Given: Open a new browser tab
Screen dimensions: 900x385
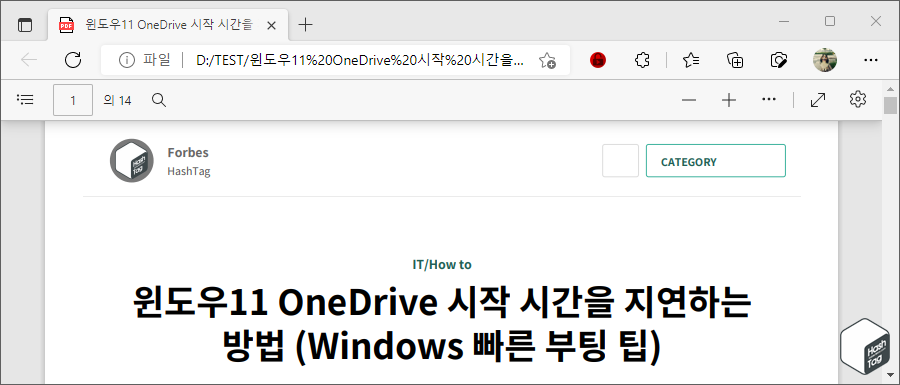Looking at the screenshot, I should [306, 25].
